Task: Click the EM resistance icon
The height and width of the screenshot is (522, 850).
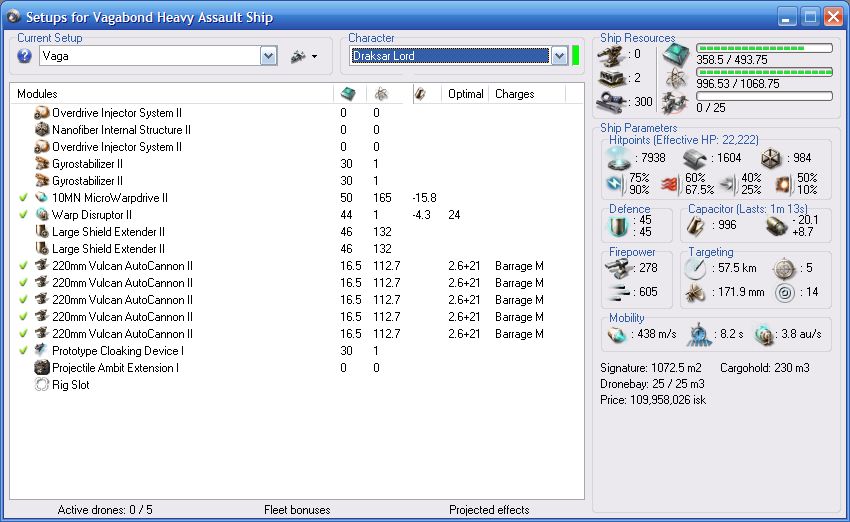Action: 615,184
